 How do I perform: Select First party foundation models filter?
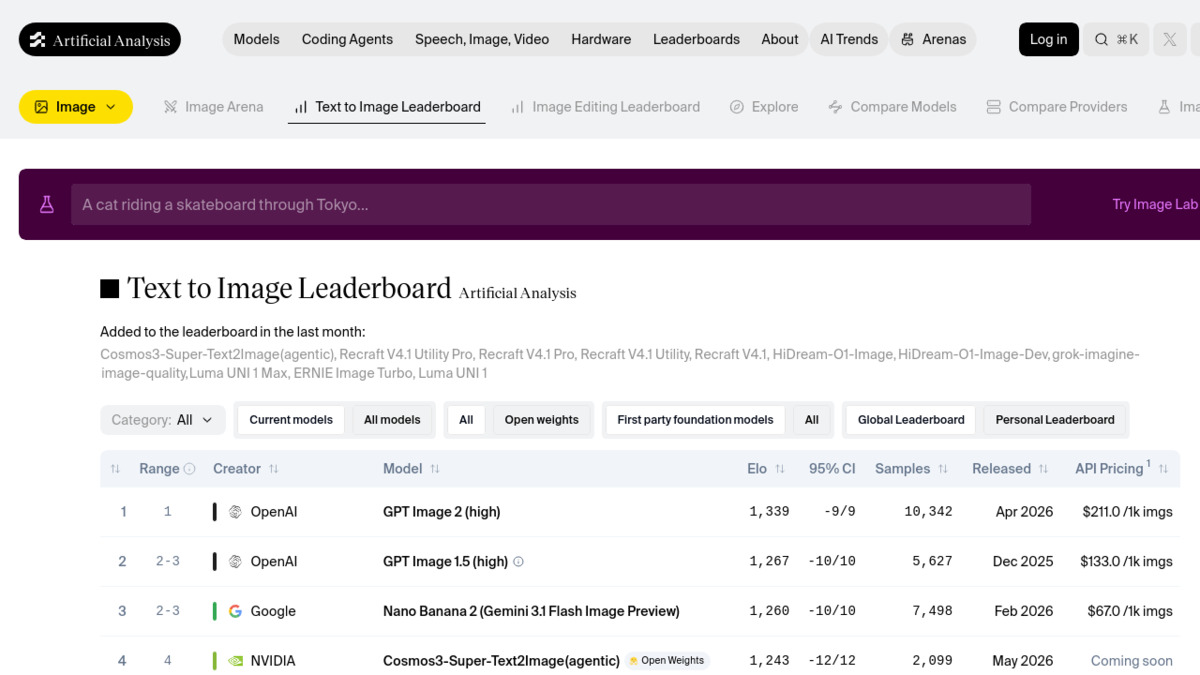(x=695, y=420)
